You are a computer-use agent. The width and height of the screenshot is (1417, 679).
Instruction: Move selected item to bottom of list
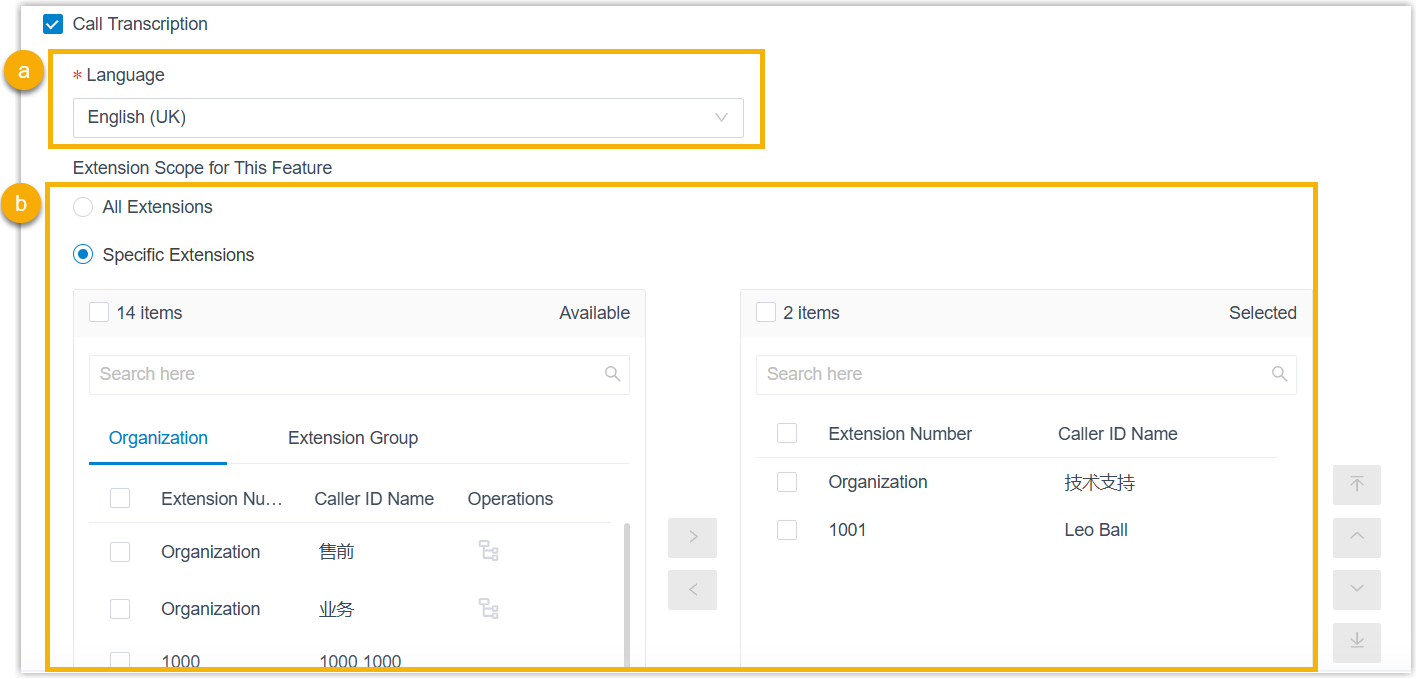1356,642
